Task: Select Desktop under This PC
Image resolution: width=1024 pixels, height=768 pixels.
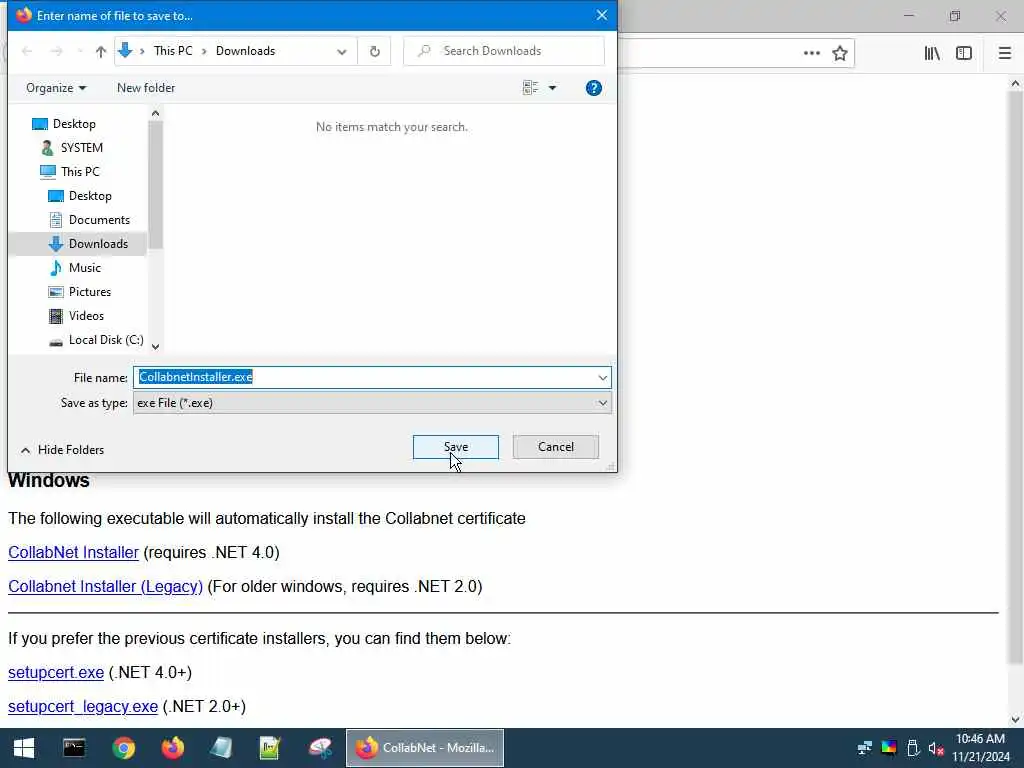Action: (x=80, y=196)
